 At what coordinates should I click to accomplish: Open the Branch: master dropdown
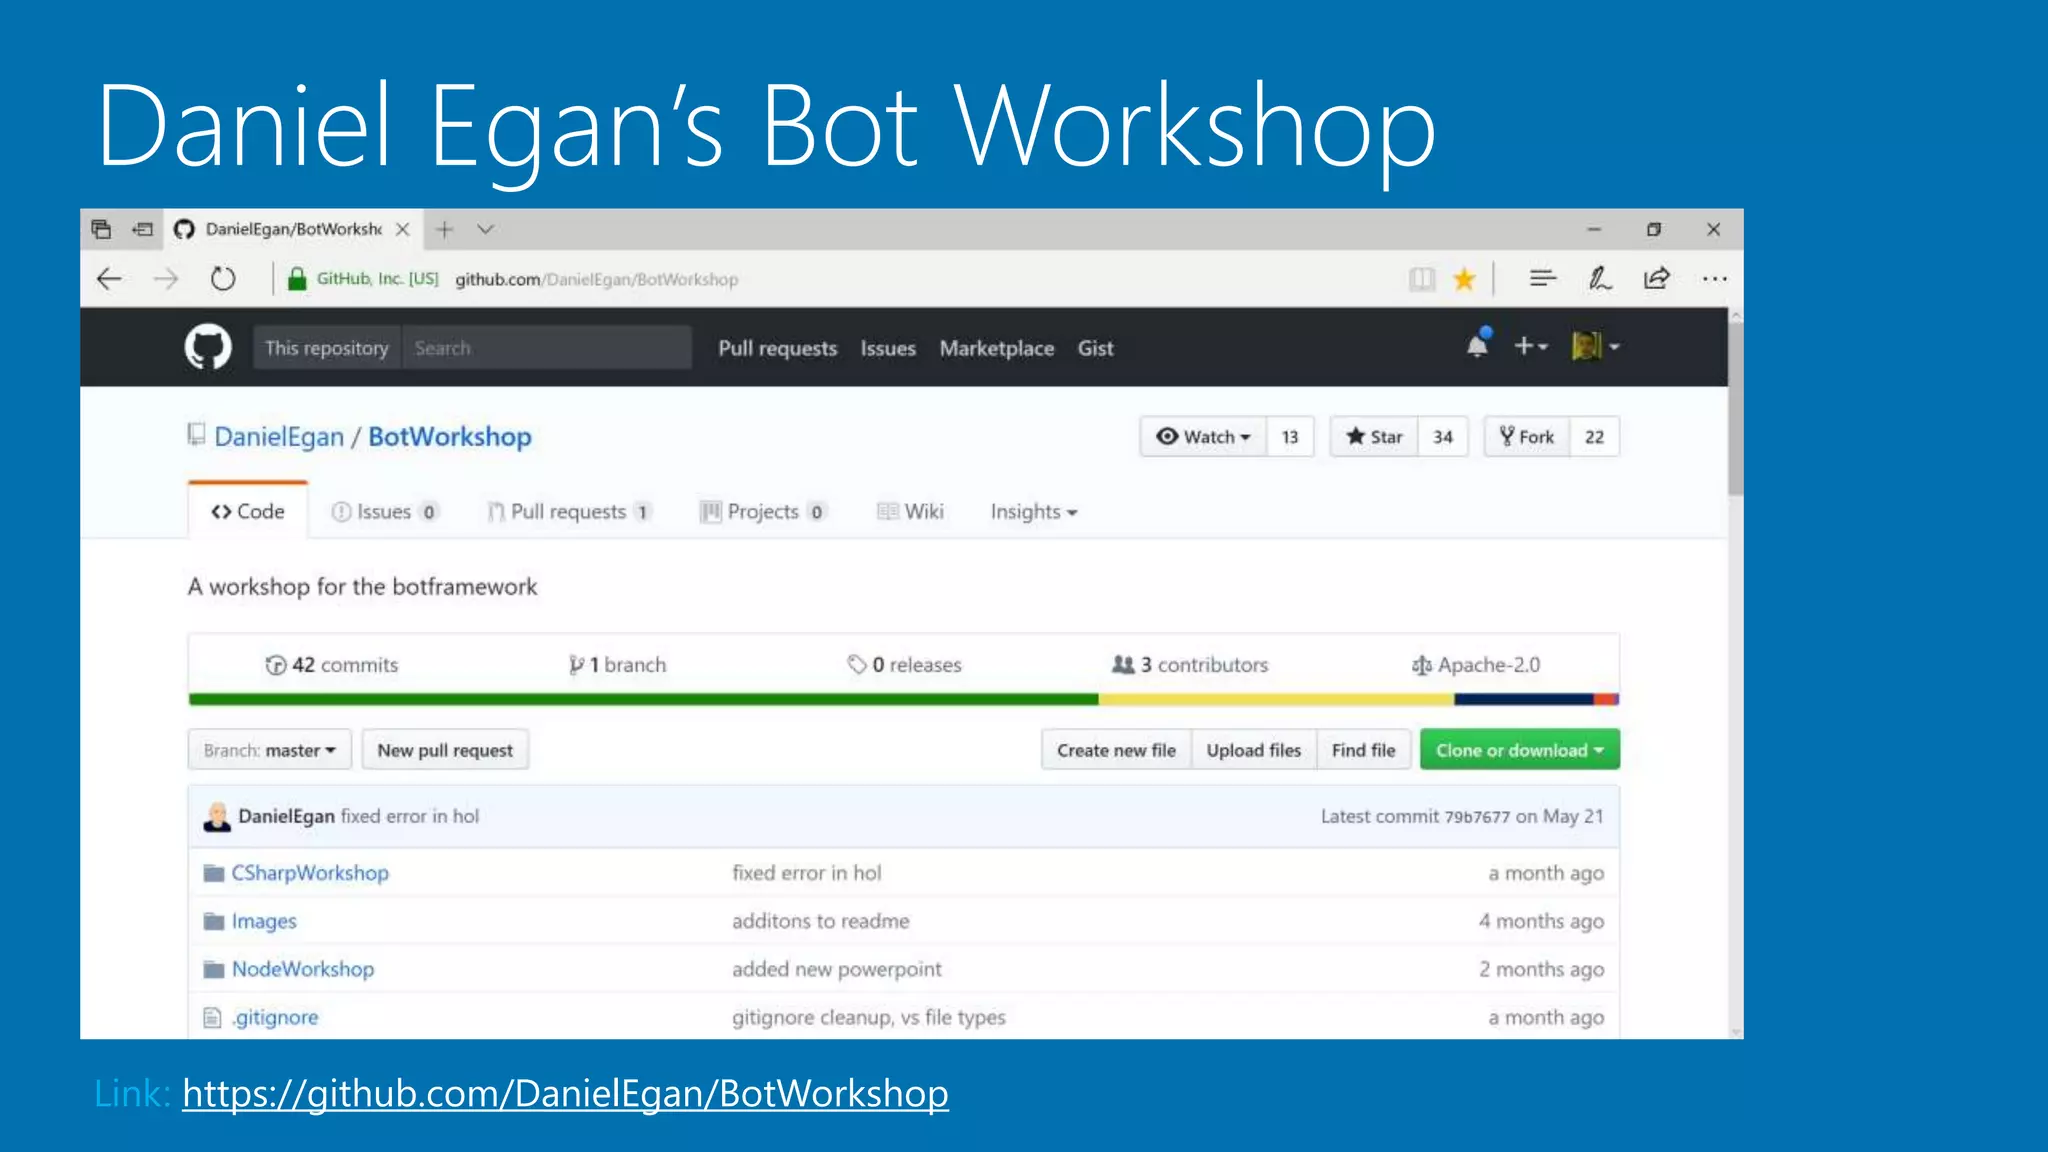(270, 750)
